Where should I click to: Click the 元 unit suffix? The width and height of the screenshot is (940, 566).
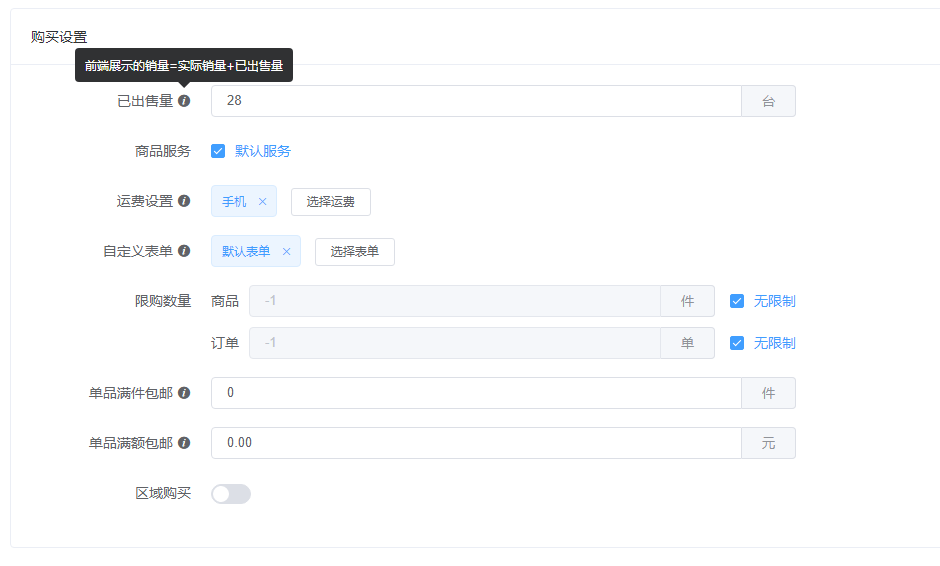coord(769,442)
